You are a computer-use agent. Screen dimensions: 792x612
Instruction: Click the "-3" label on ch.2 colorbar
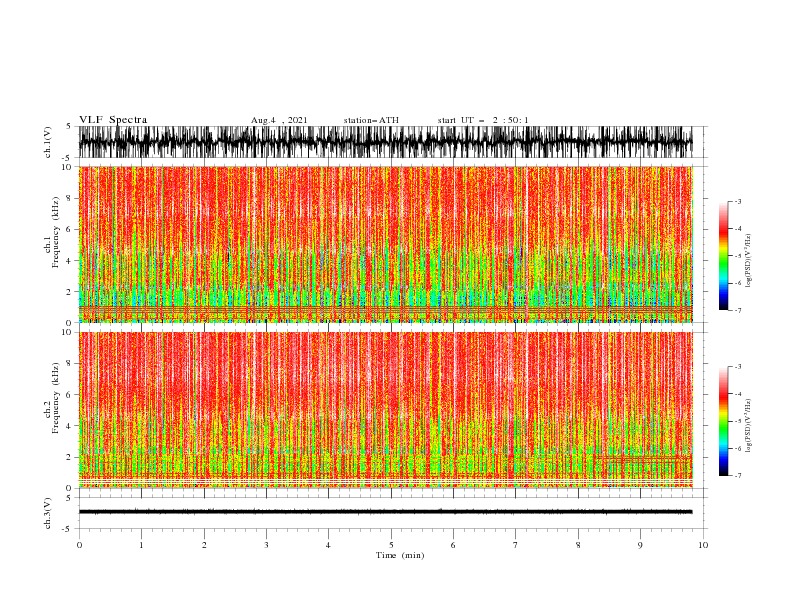738,367
